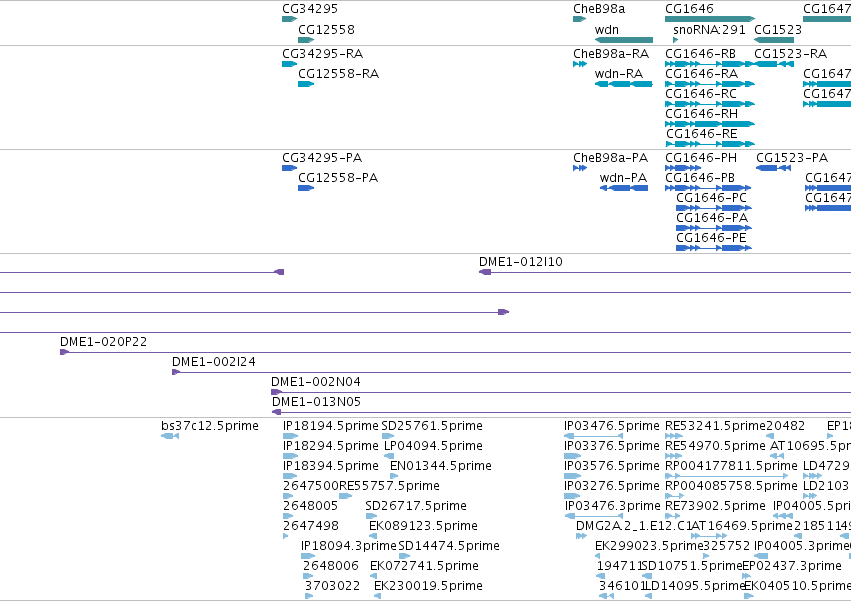Open the EK072741.5prime EST label
Viewport: 851px width, 601px height.
click(x=424, y=566)
